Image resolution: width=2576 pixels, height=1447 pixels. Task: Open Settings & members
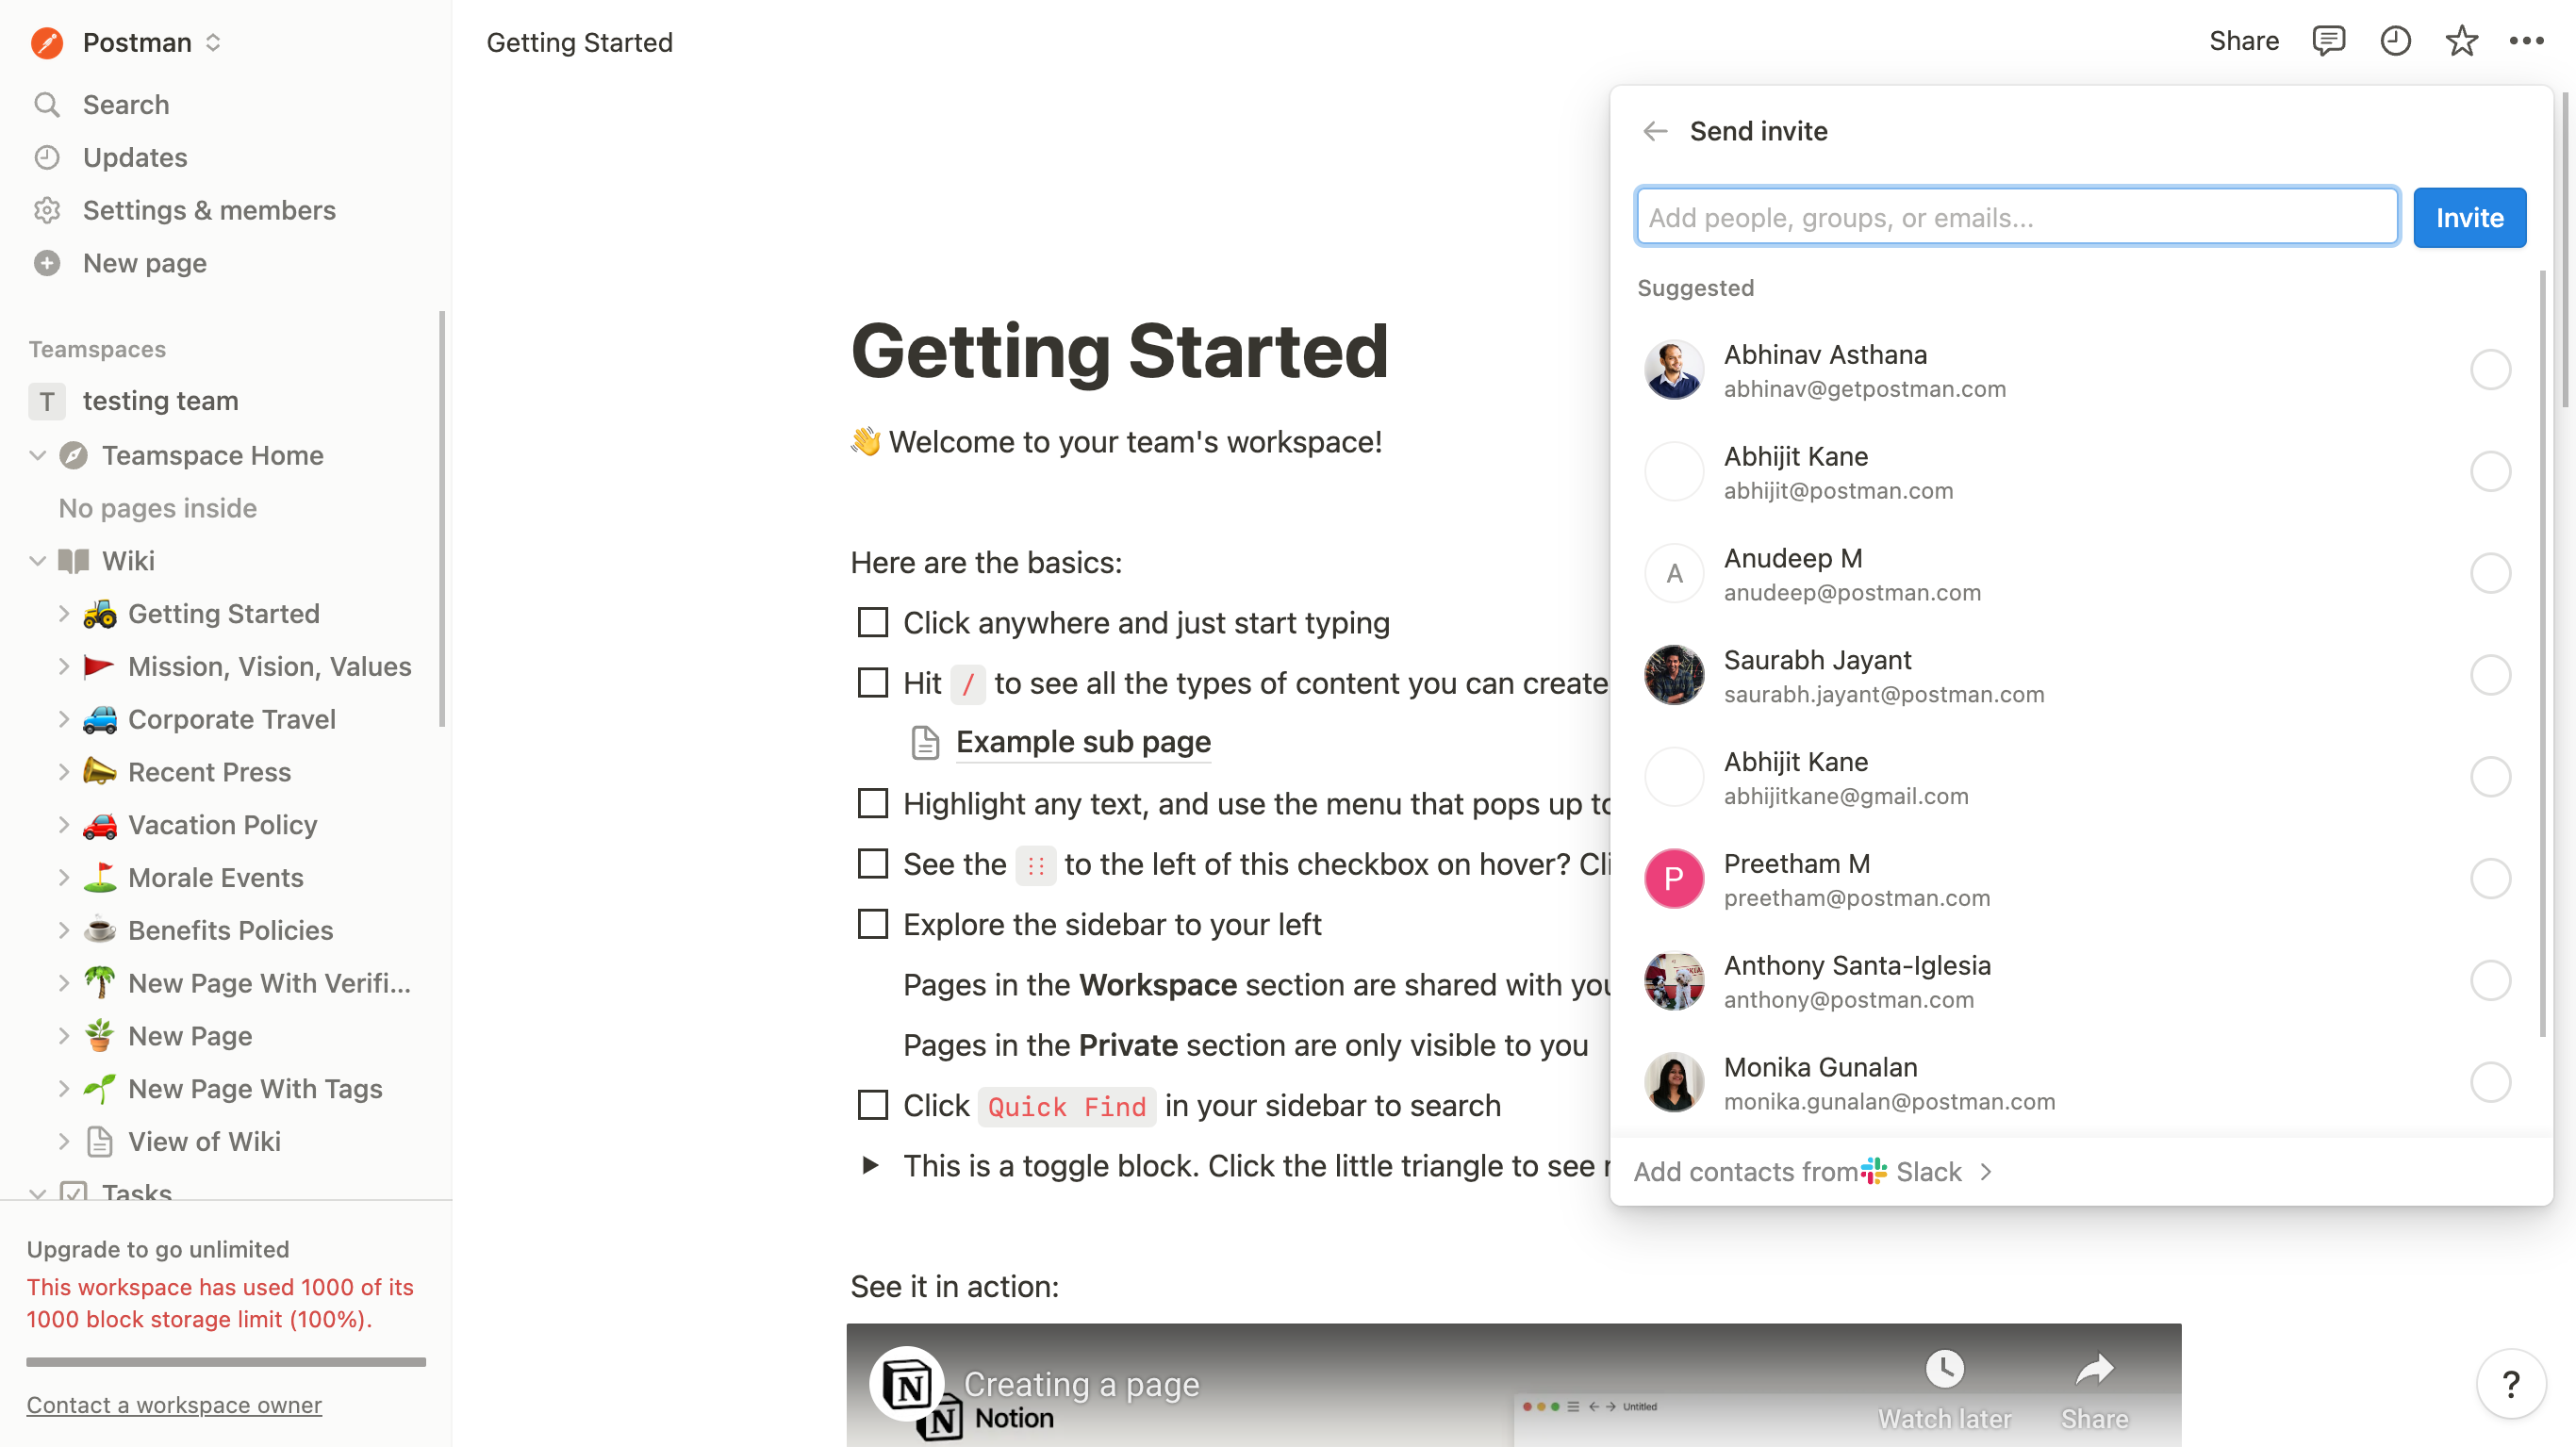pyautogui.click(x=209, y=210)
